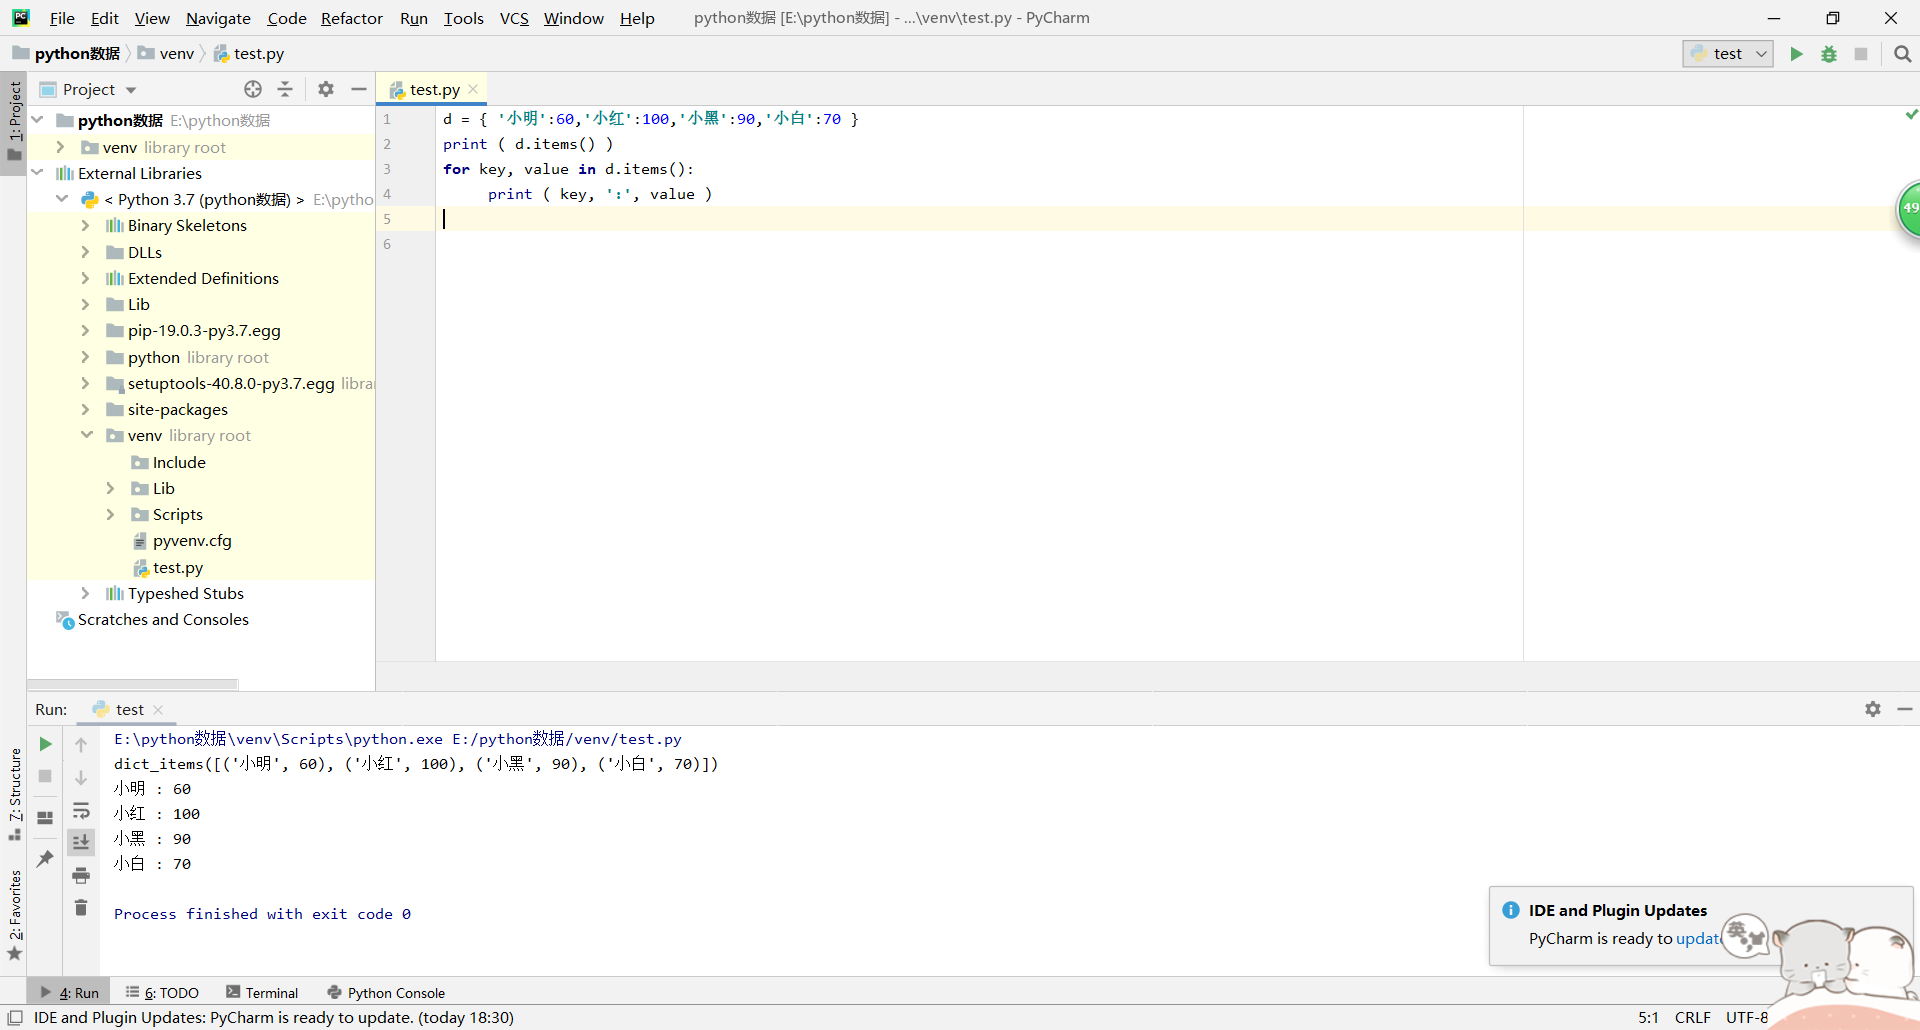Print the Run console output

point(81,875)
